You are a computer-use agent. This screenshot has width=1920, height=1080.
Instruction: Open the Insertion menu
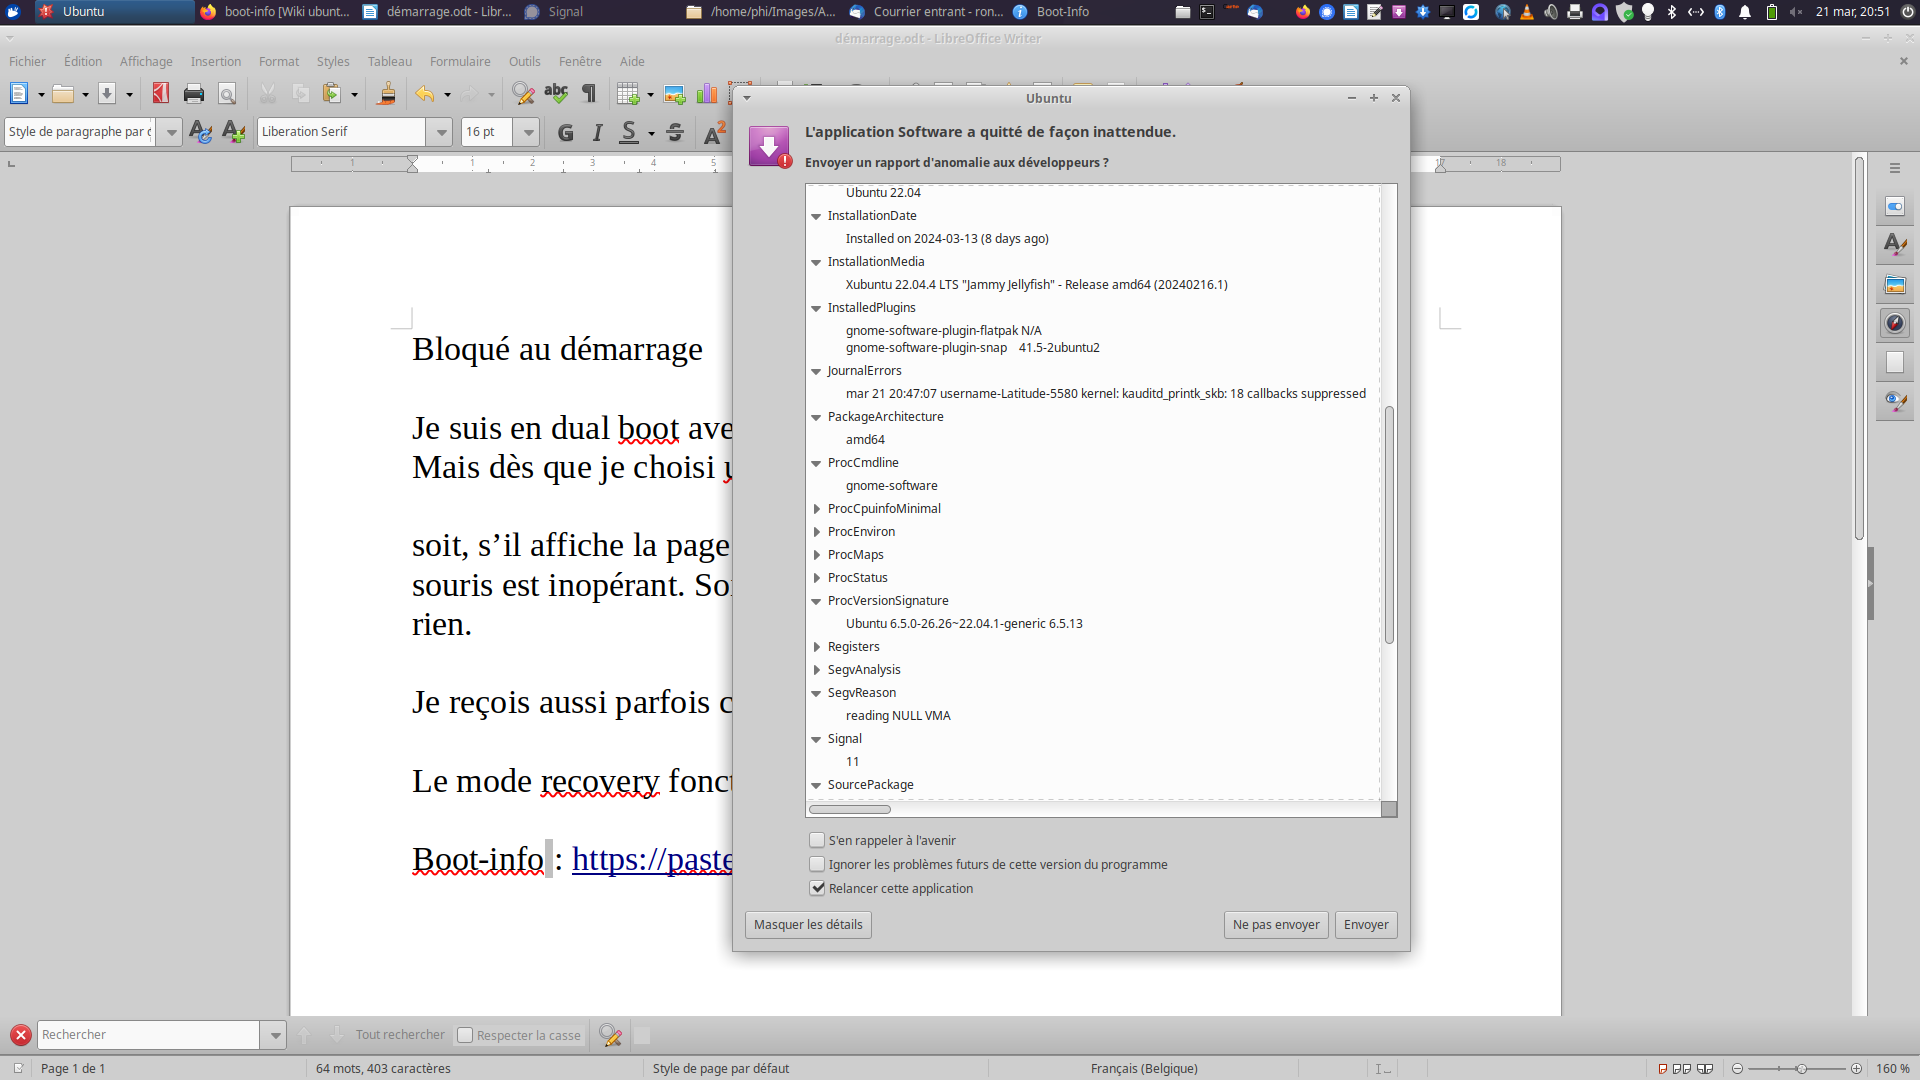[x=215, y=61]
